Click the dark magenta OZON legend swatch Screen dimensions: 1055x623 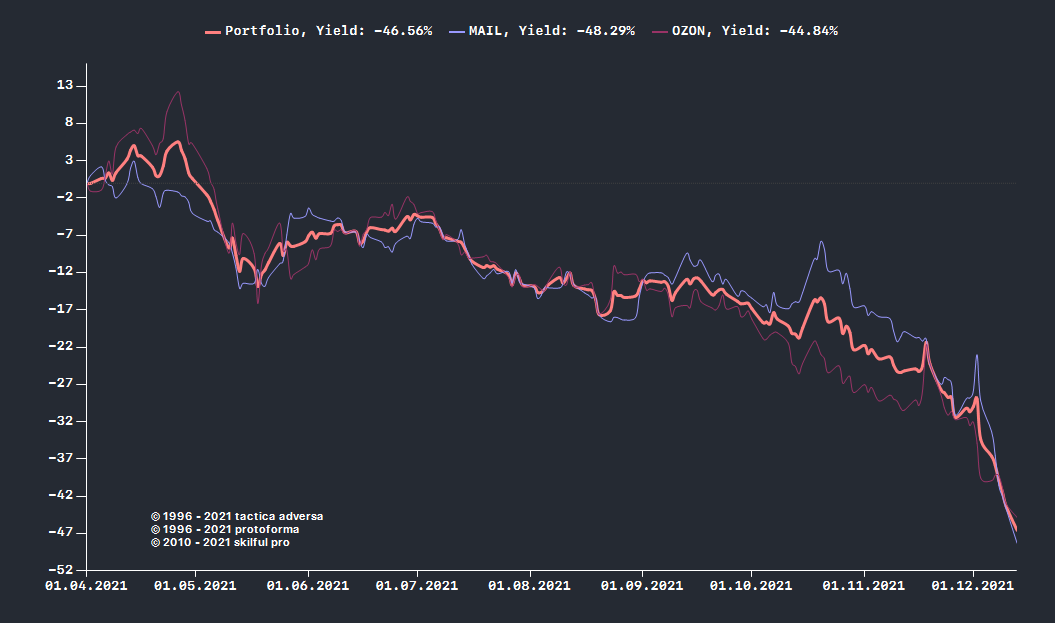[659, 31]
